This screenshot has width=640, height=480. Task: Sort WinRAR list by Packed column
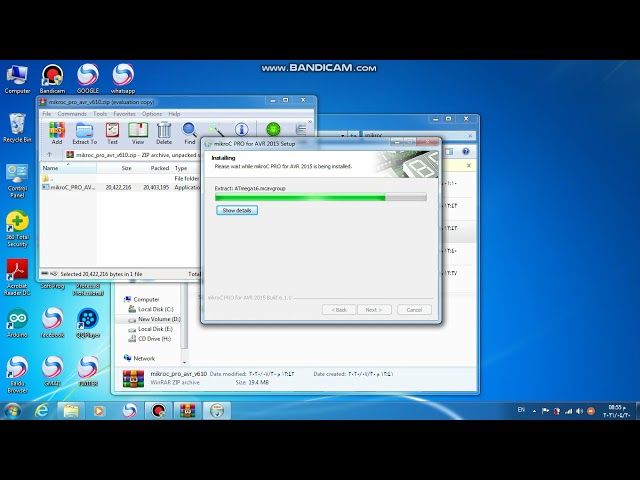coord(153,168)
